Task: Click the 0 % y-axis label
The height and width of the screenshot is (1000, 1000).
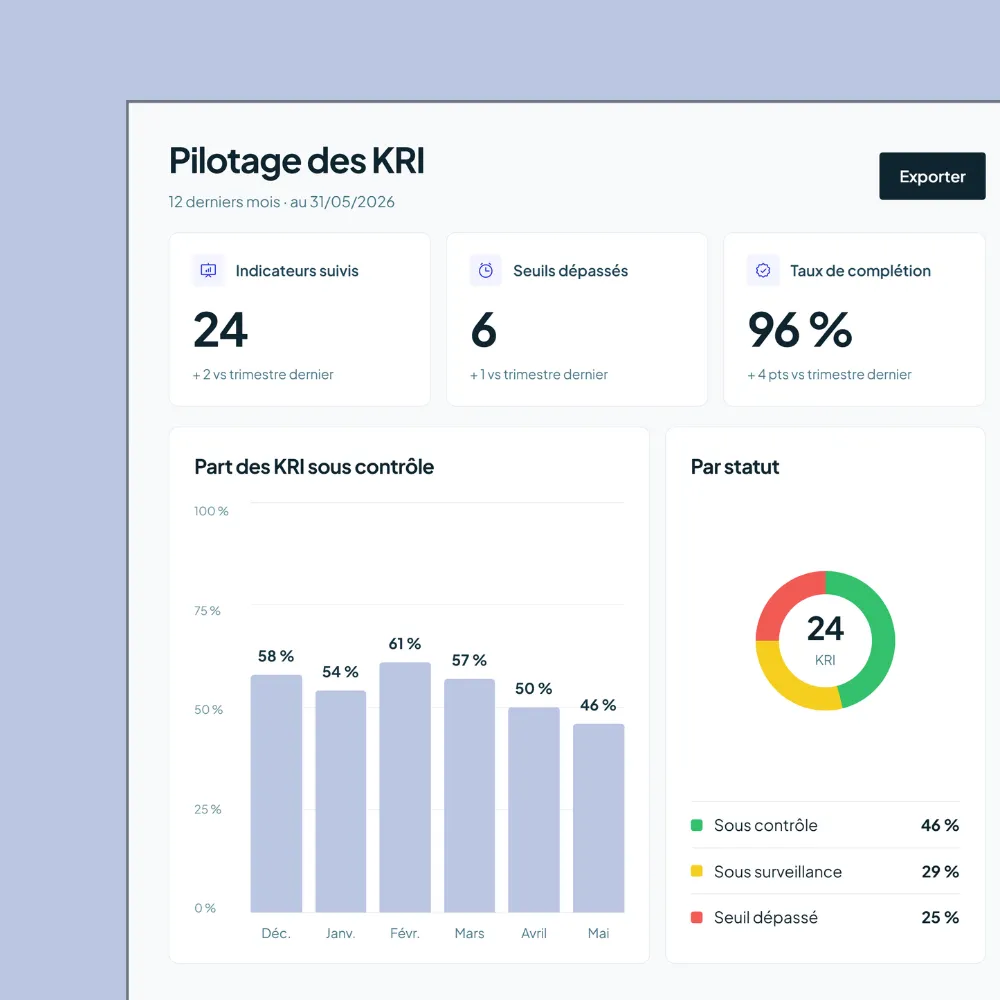Action: coord(205,908)
